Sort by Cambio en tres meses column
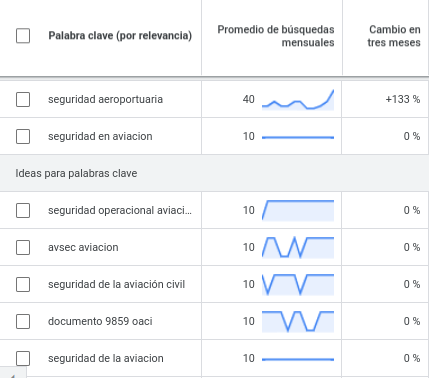 coord(394,36)
